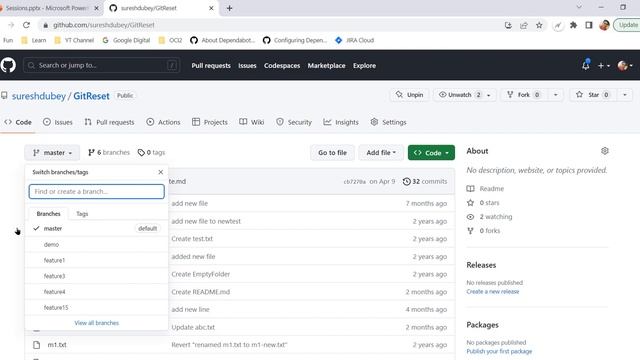The height and width of the screenshot is (360, 640).
Task: Open the Insights tab
Action: tap(341, 122)
